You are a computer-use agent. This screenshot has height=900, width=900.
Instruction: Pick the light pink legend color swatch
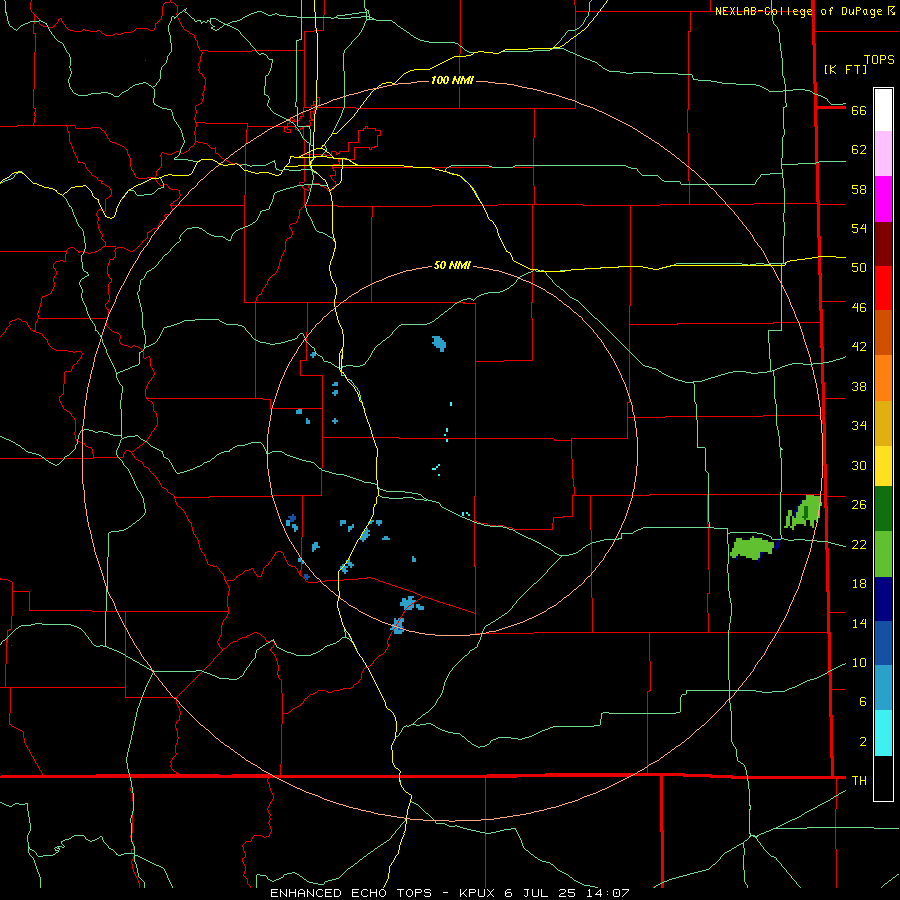click(x=883, y=154)
